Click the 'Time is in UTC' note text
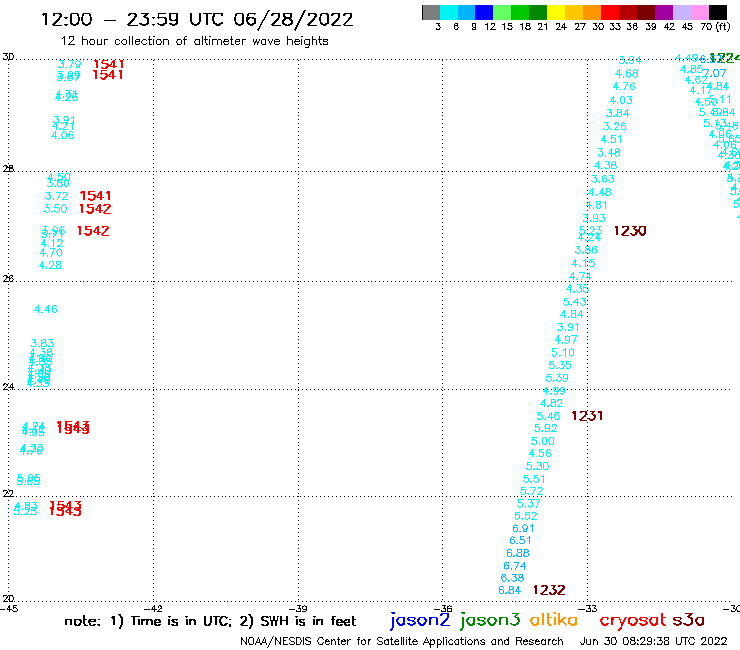740x650 pixels. point(180,621)
